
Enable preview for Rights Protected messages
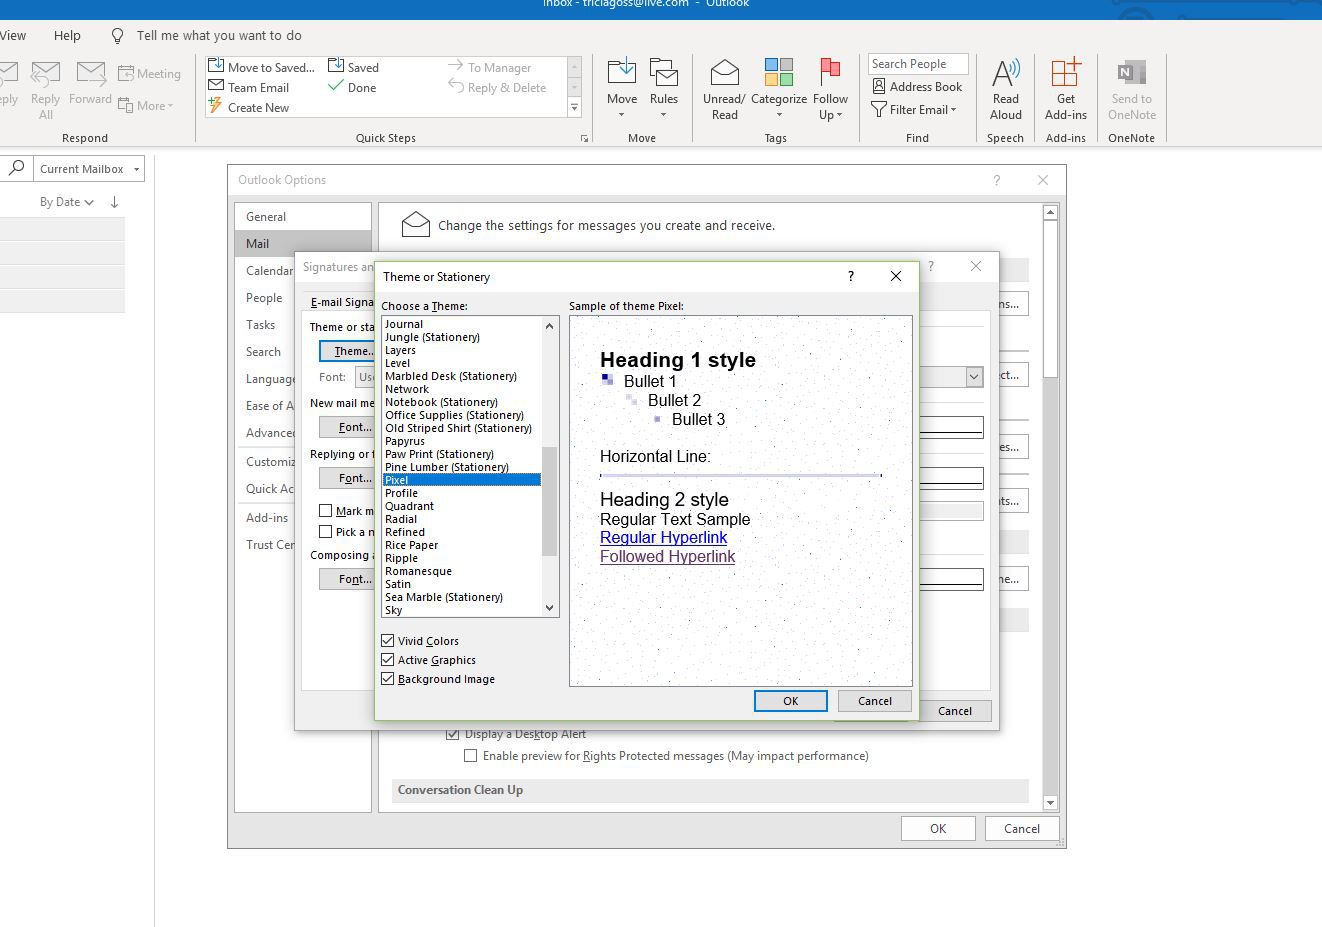pyautogui.click(x=470, y=756)
